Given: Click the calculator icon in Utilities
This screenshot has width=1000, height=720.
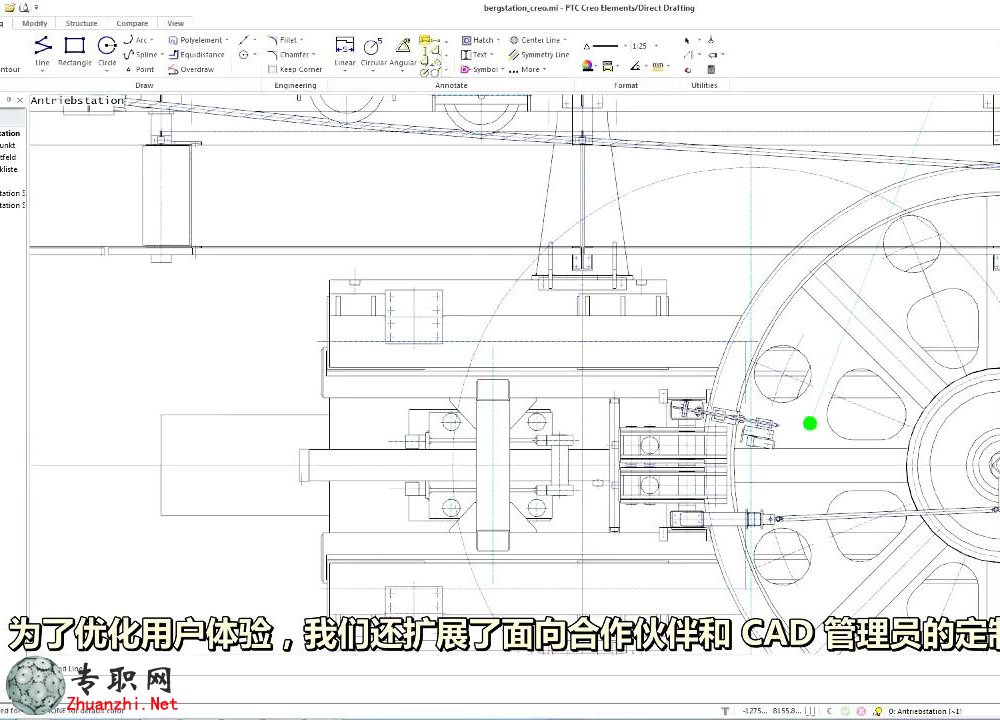Looking at the screenshot, I should (711, 69).
